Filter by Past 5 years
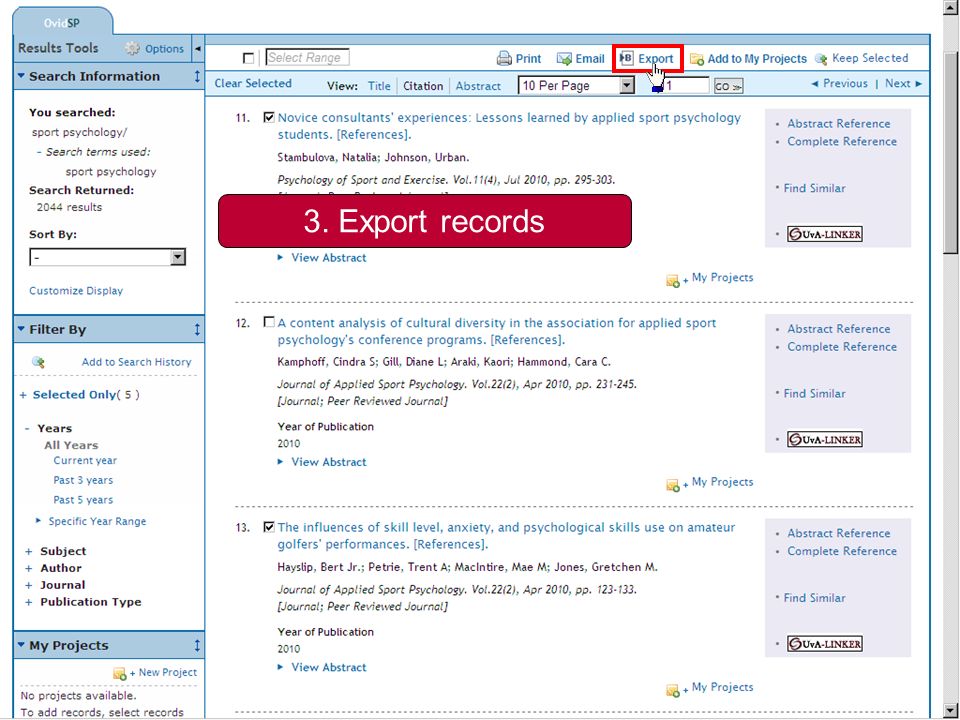Image resolution: width=960 pixels, height=720 pixels. (x=83, y=500)
